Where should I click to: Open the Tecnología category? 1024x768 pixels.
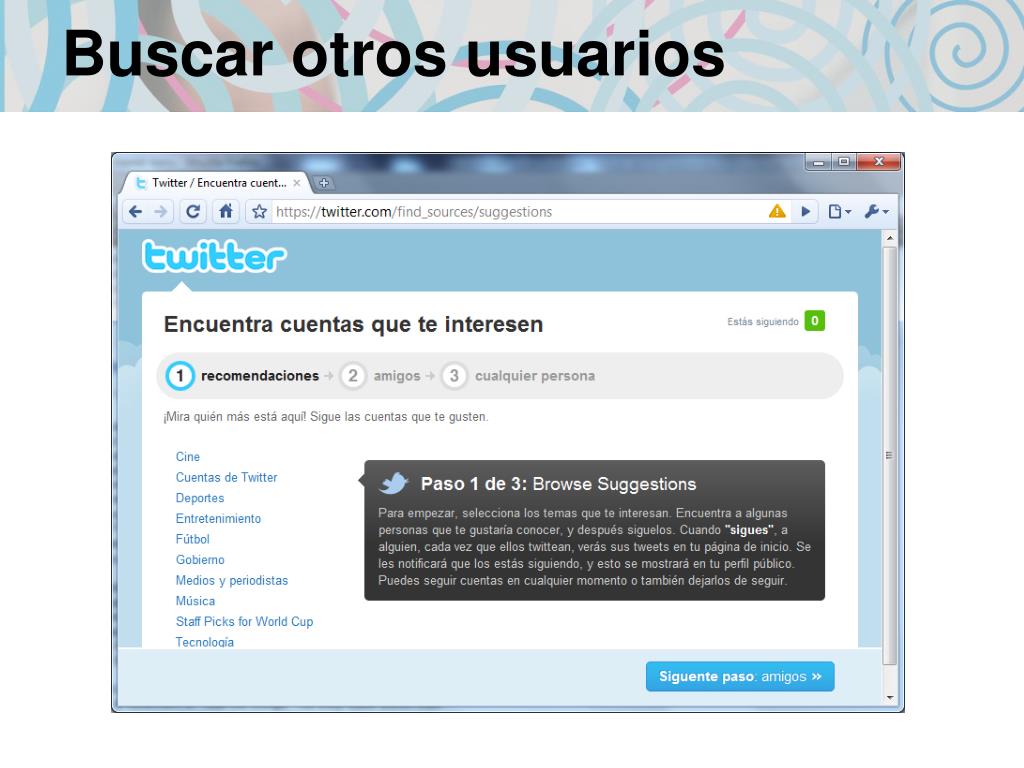point(204,641)
